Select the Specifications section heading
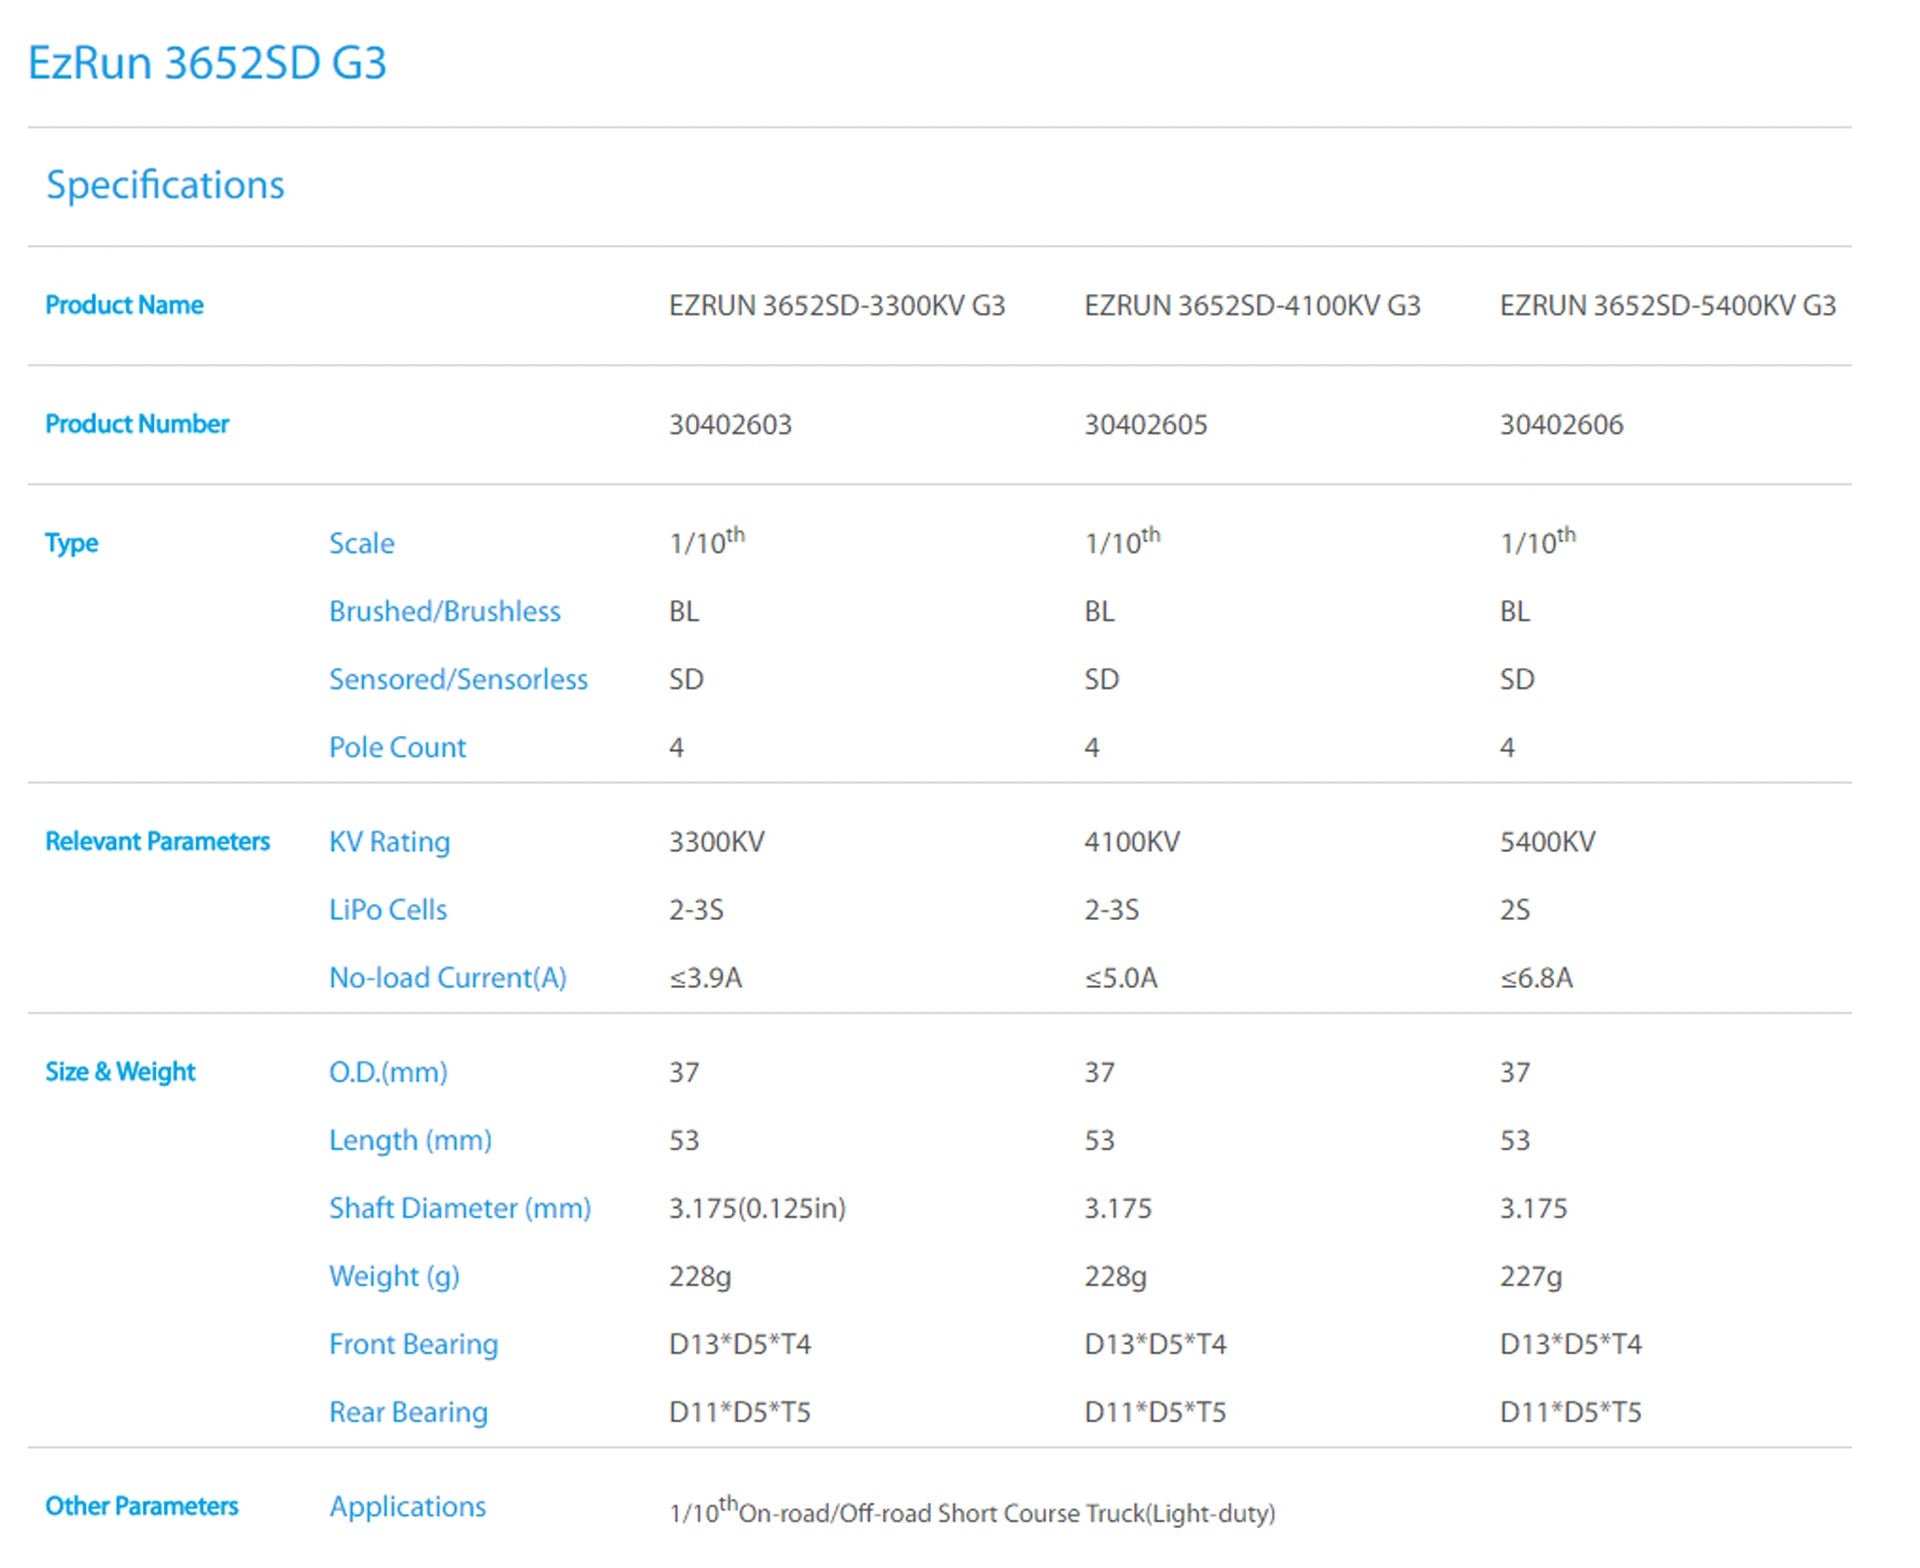 (x=165, y=185)
